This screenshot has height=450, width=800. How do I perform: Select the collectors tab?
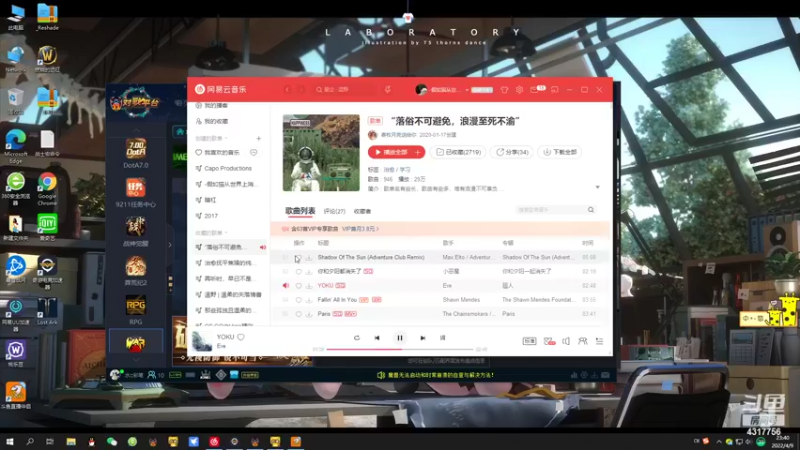pyautogui.click(x=362, y=211)
